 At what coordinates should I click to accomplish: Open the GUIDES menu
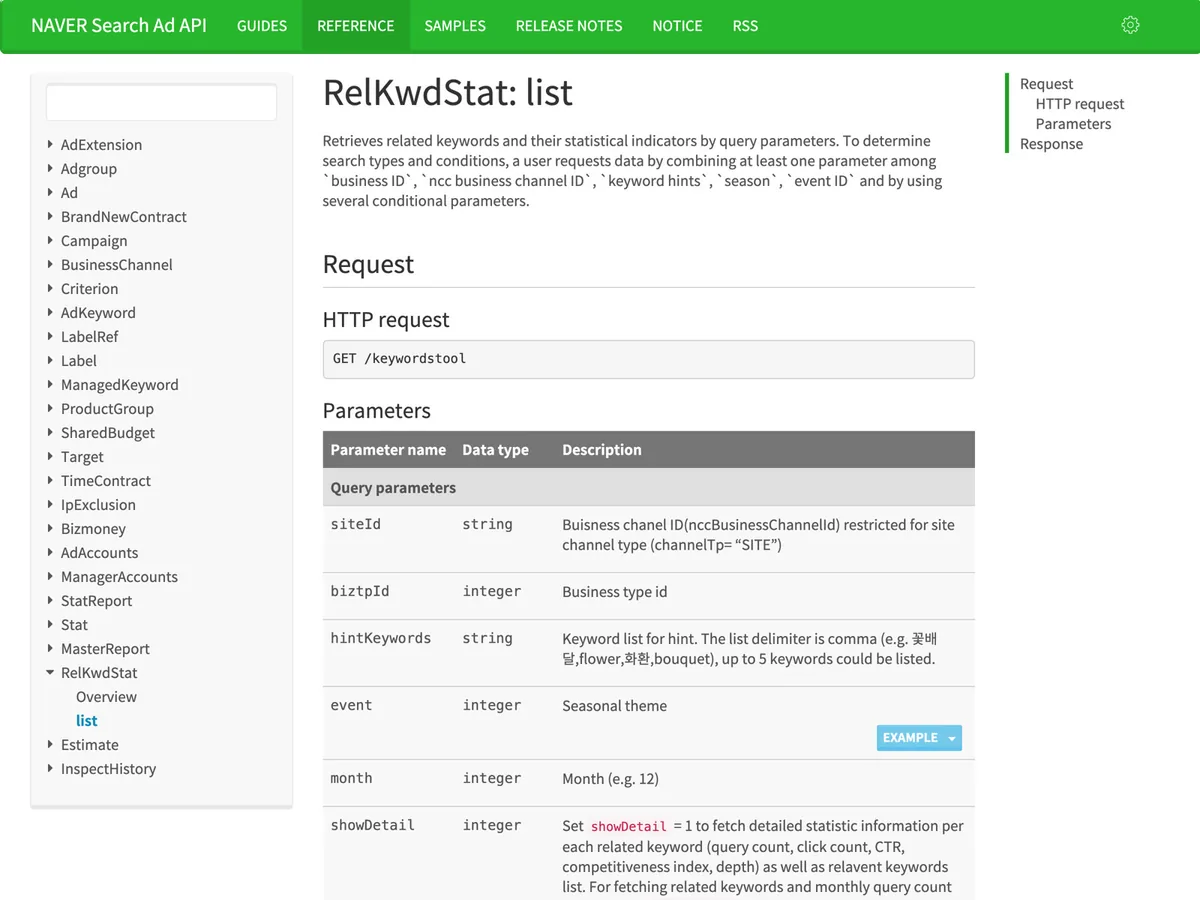pos(262,26)
